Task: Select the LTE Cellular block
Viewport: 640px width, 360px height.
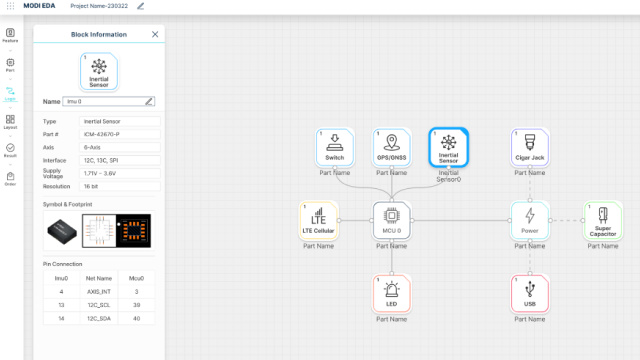Action: coord(318,220)
